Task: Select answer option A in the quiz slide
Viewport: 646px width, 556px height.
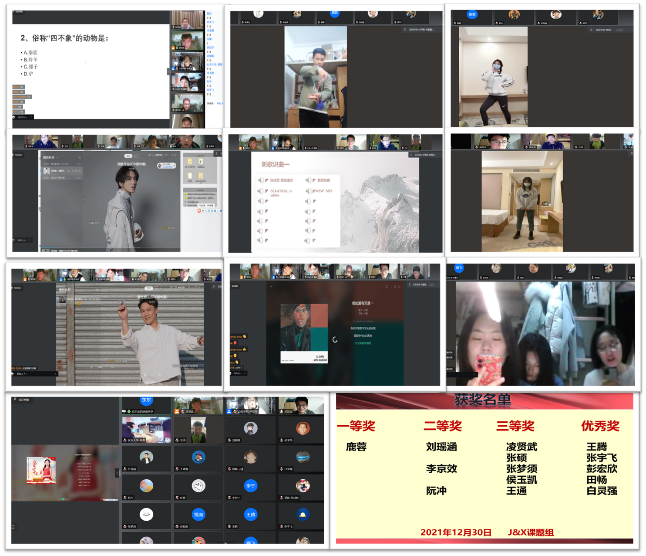Action: pos(28,52)
